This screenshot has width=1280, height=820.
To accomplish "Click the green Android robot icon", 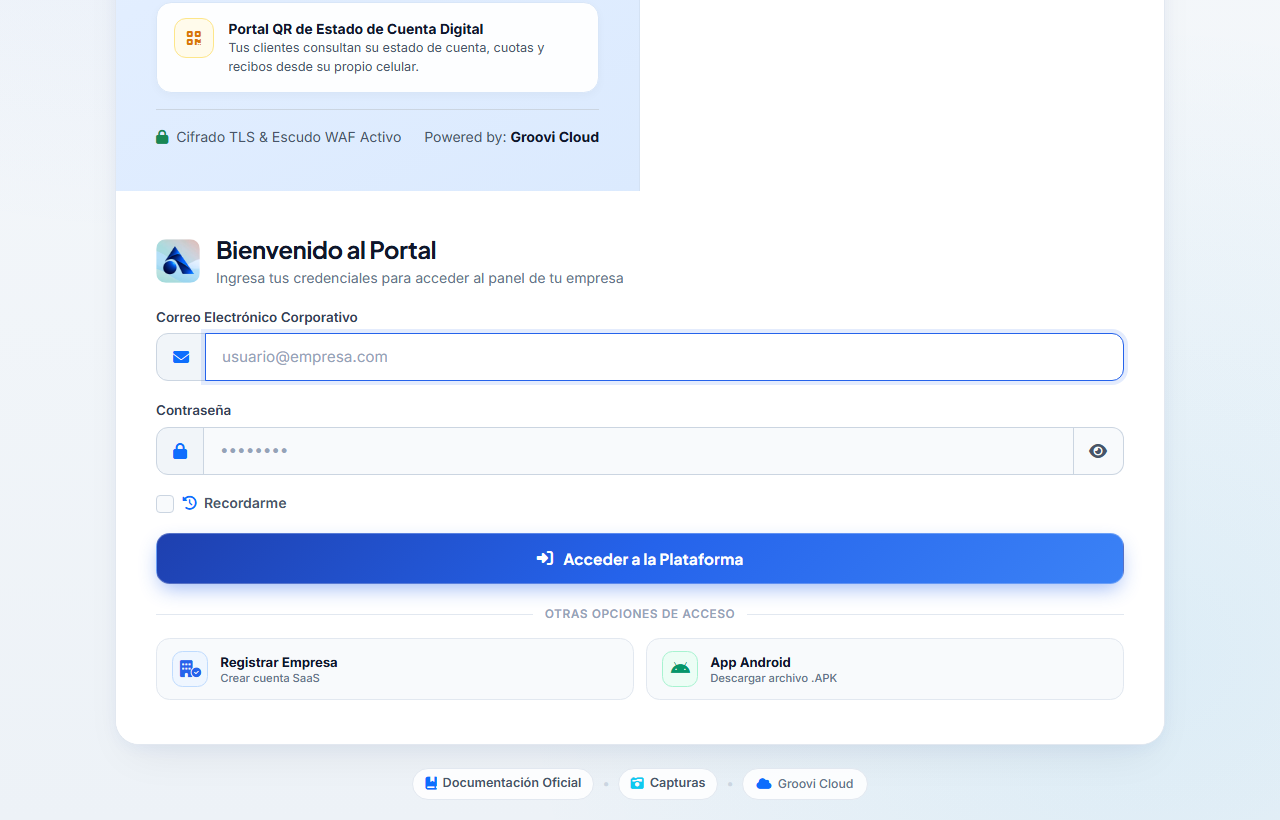I will 680,669.
